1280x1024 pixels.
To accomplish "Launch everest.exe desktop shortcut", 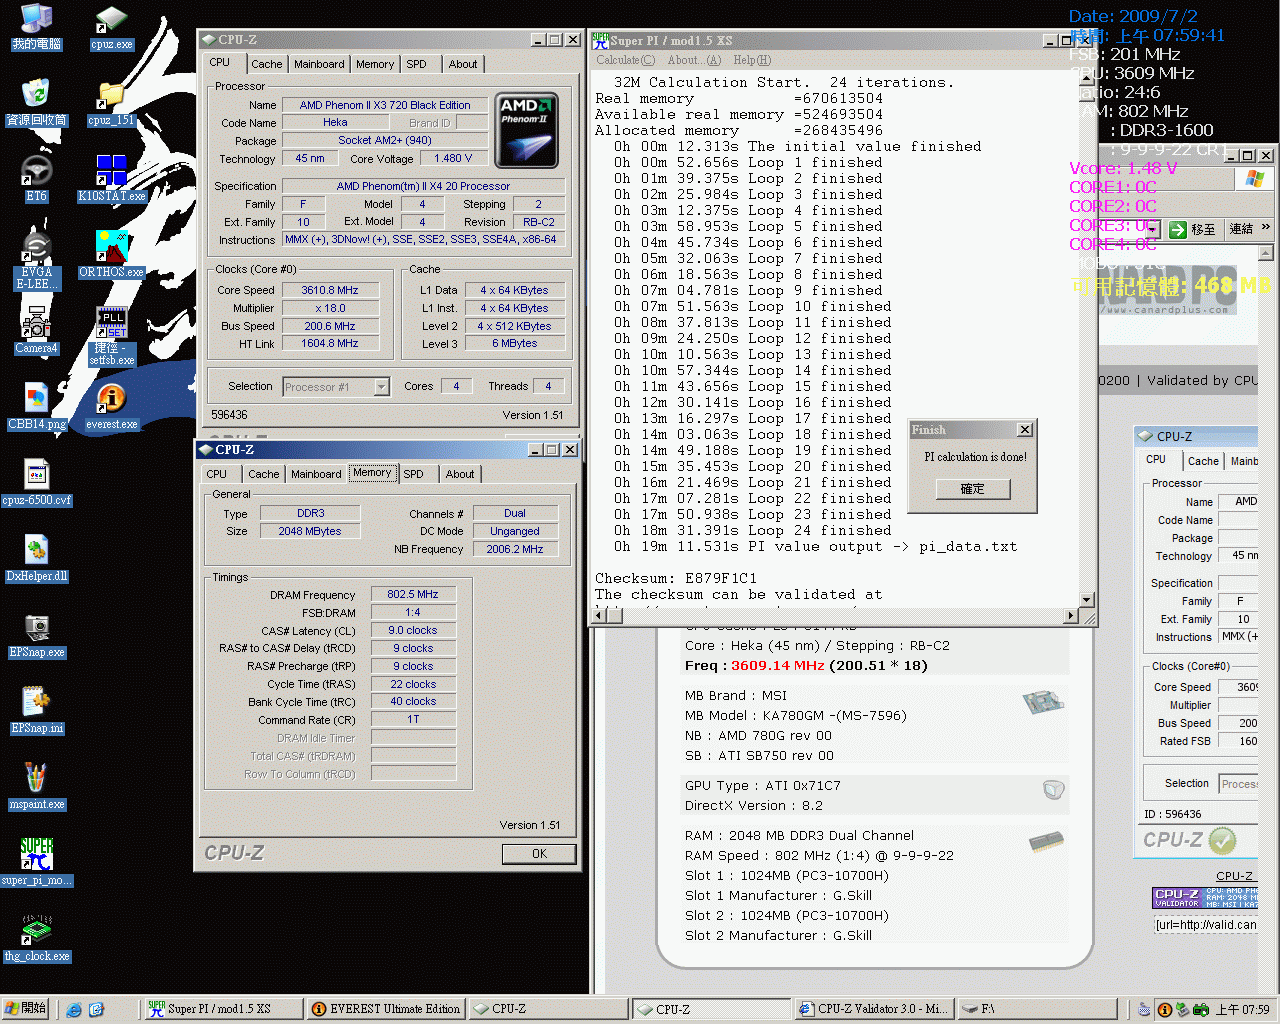I will click(111, 407).
